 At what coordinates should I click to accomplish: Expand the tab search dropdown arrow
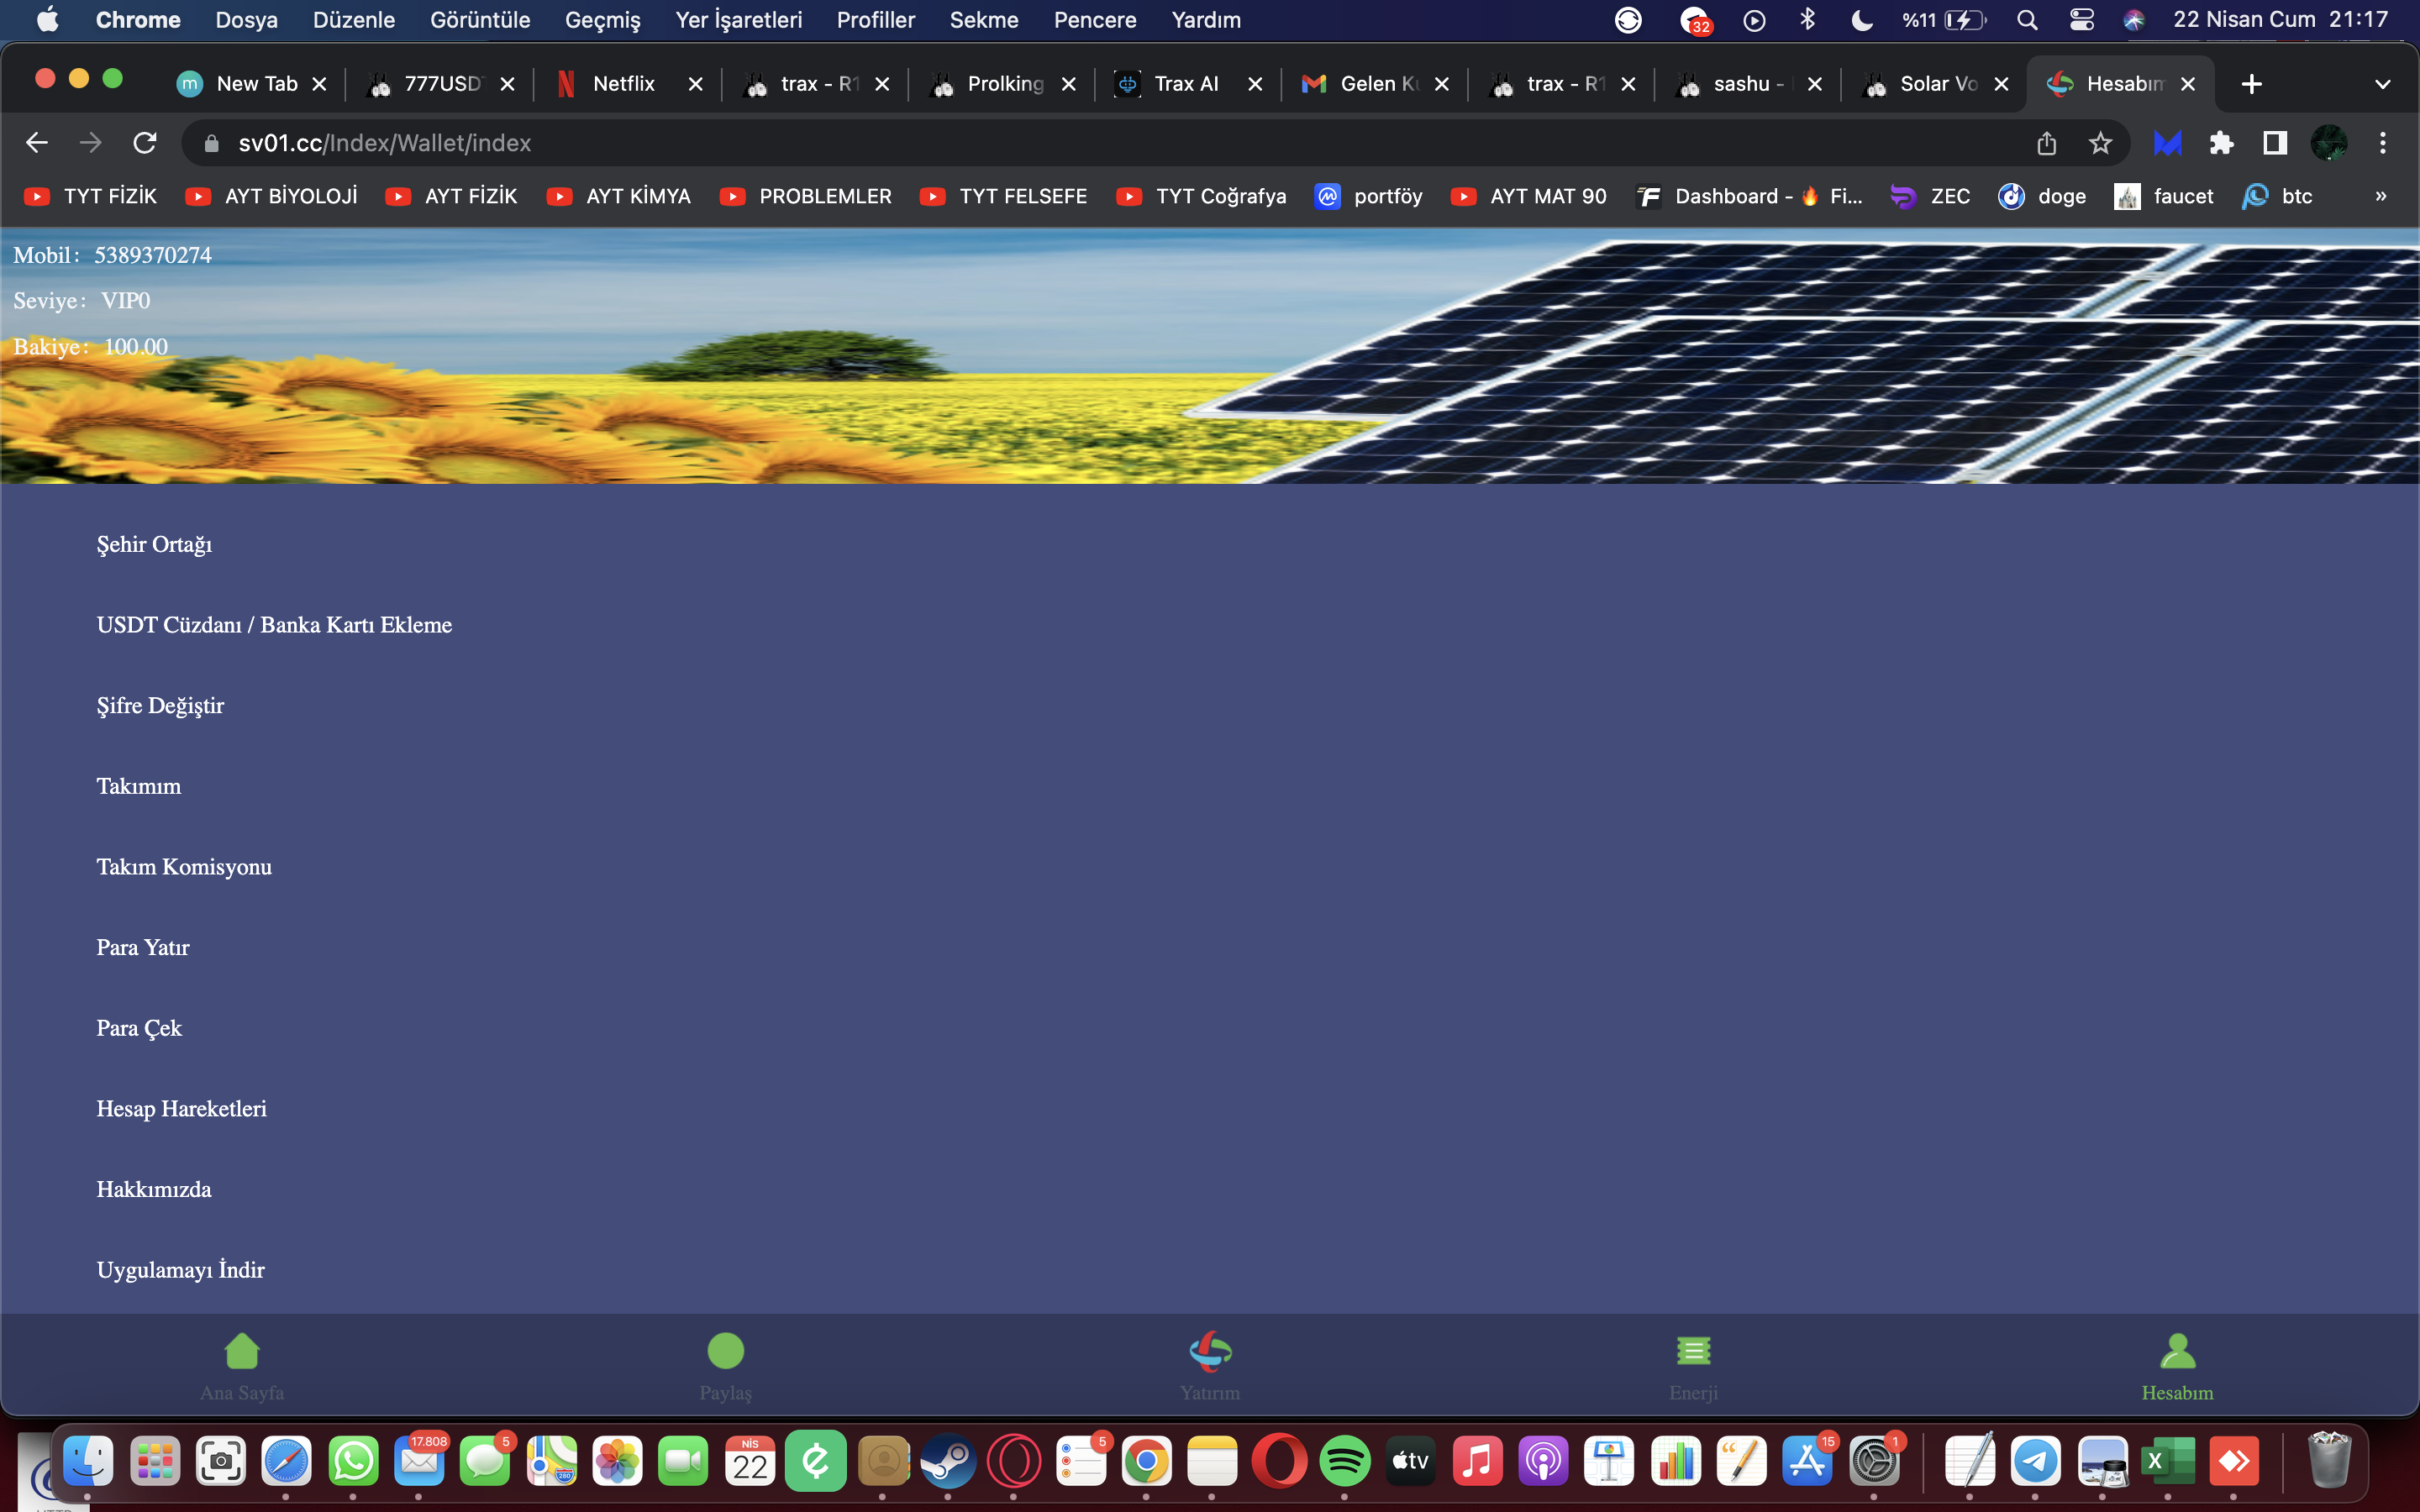[x=2383, y=84]
